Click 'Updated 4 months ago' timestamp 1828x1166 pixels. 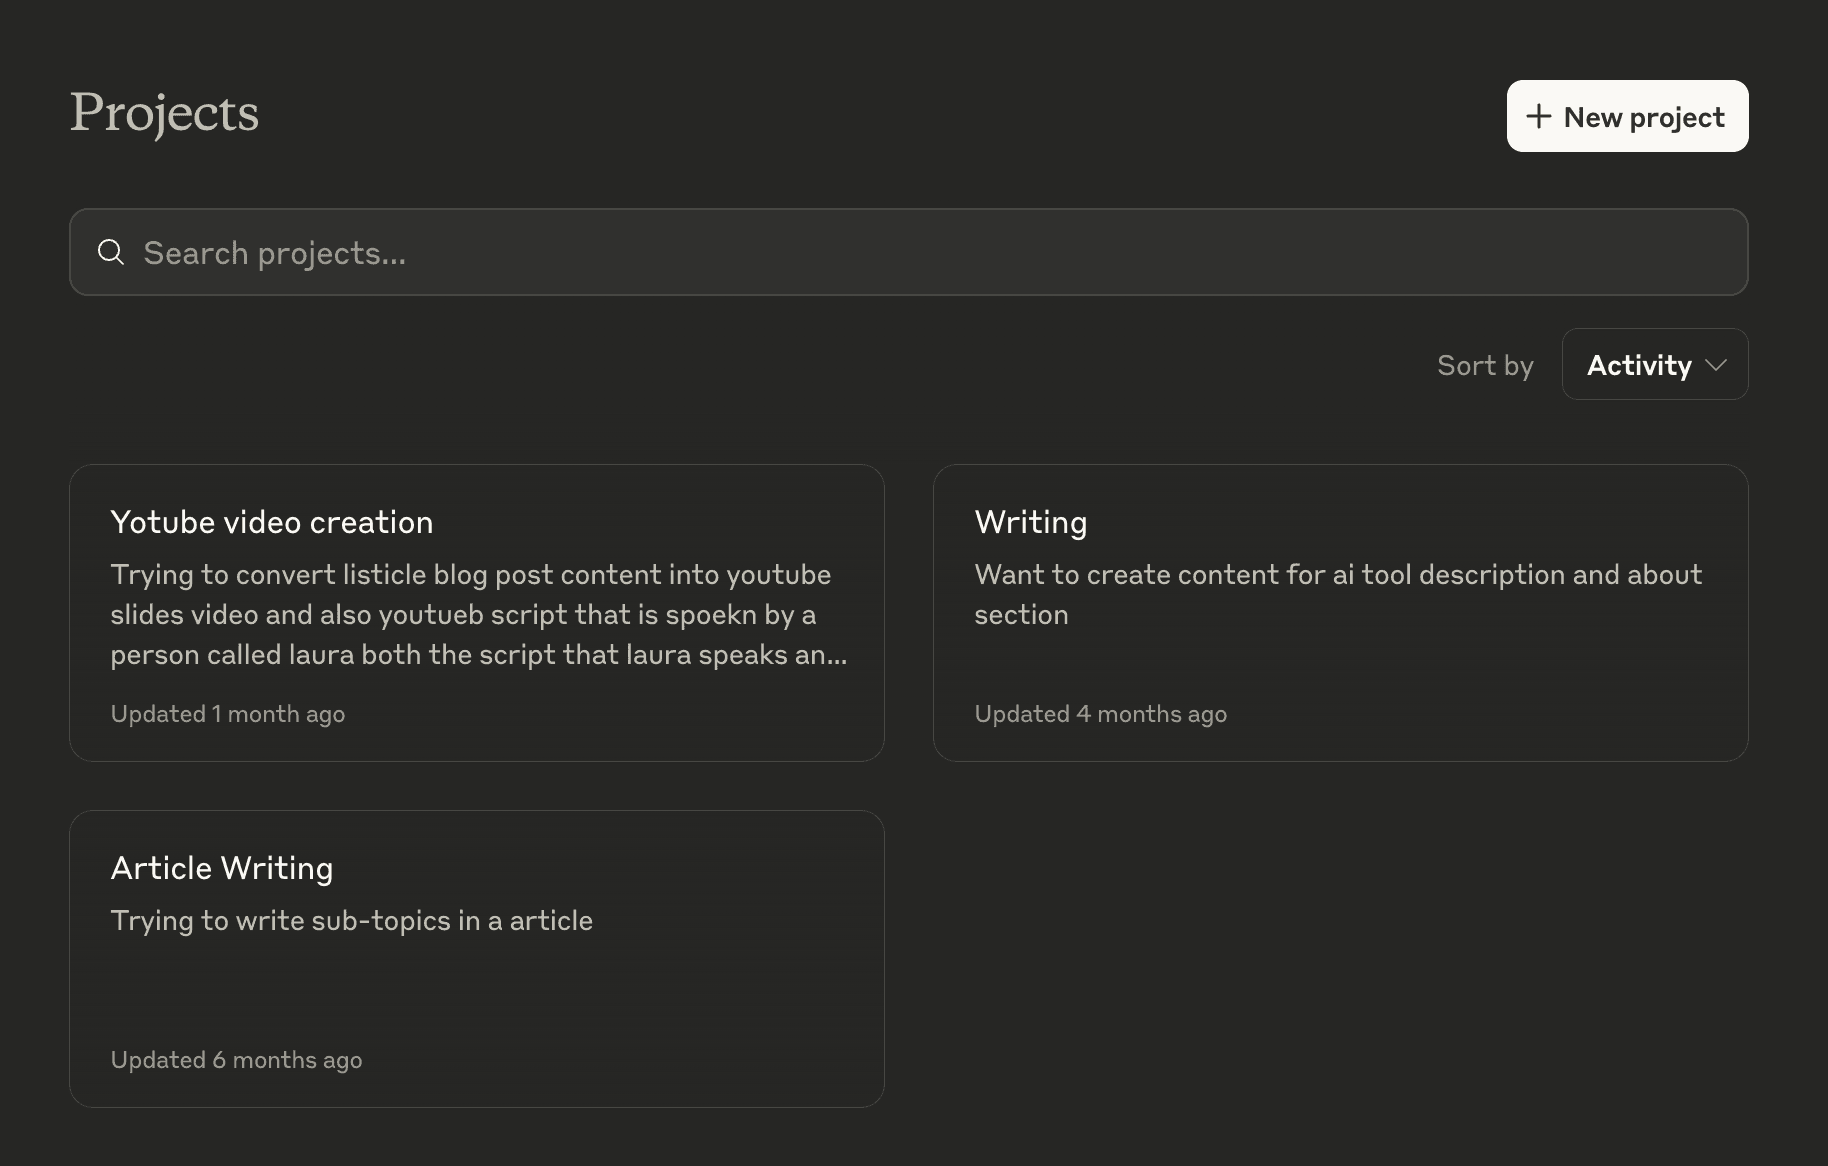pyautogui.click(x=1100, y=714)
